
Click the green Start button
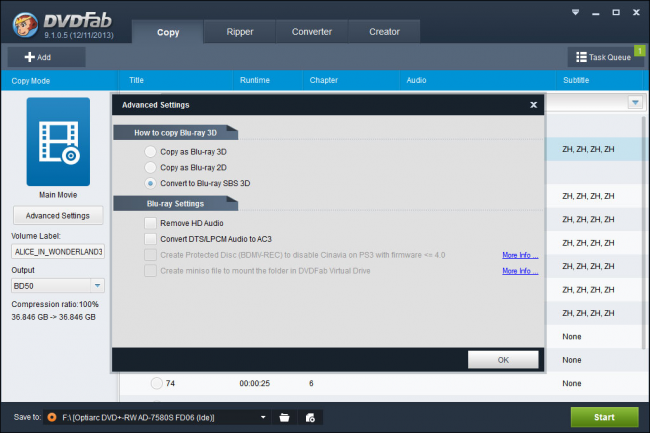pos(604,417)
